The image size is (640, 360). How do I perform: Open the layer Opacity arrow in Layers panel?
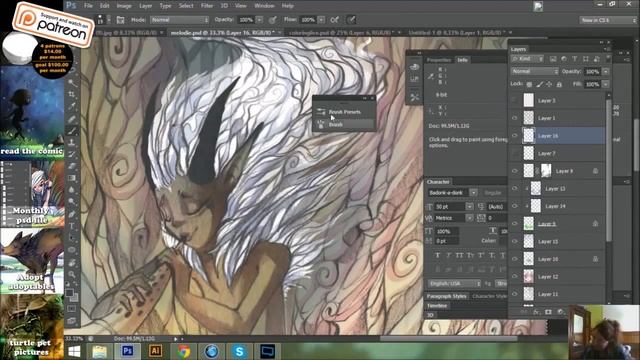[x=606, y=71]
